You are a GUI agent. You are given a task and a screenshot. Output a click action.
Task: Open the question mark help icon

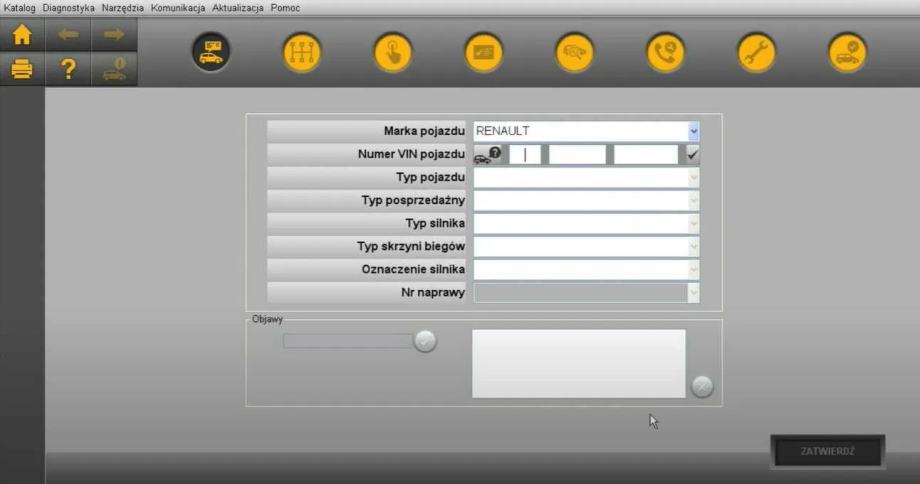68,69
